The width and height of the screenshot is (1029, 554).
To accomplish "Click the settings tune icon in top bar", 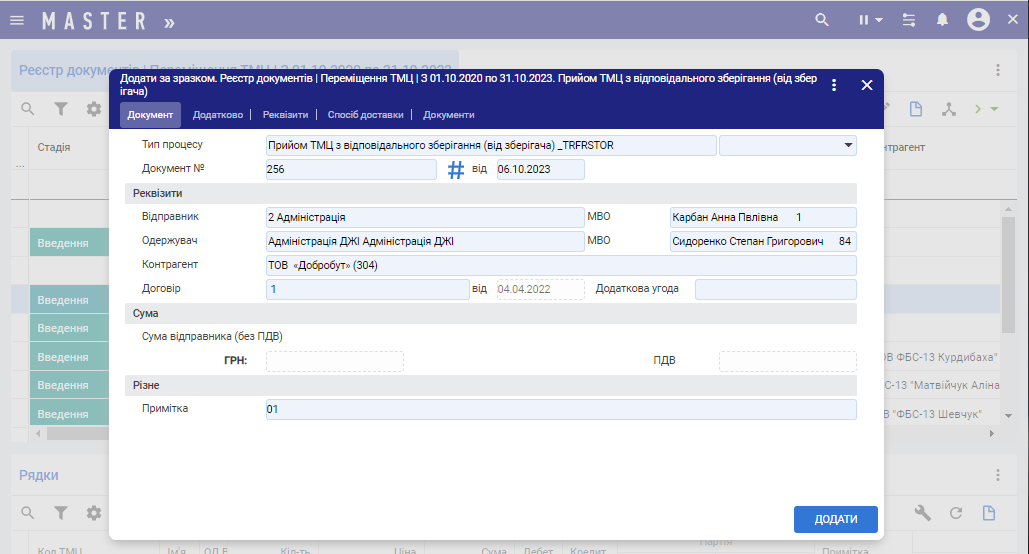I will 909,20.
